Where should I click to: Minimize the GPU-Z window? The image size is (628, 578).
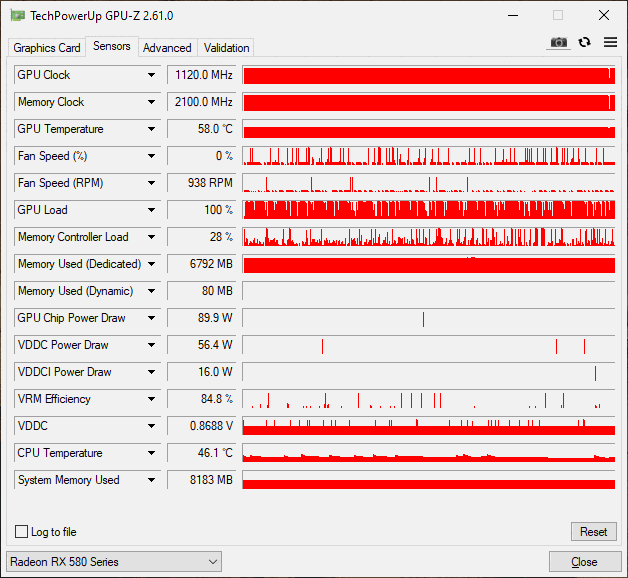(x=513, y=16)
